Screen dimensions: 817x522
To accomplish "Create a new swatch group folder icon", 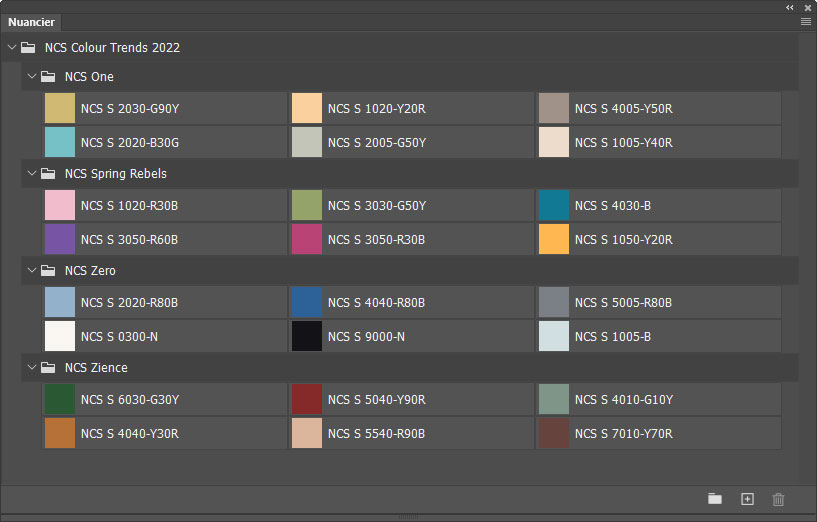I will coord(715,499).
